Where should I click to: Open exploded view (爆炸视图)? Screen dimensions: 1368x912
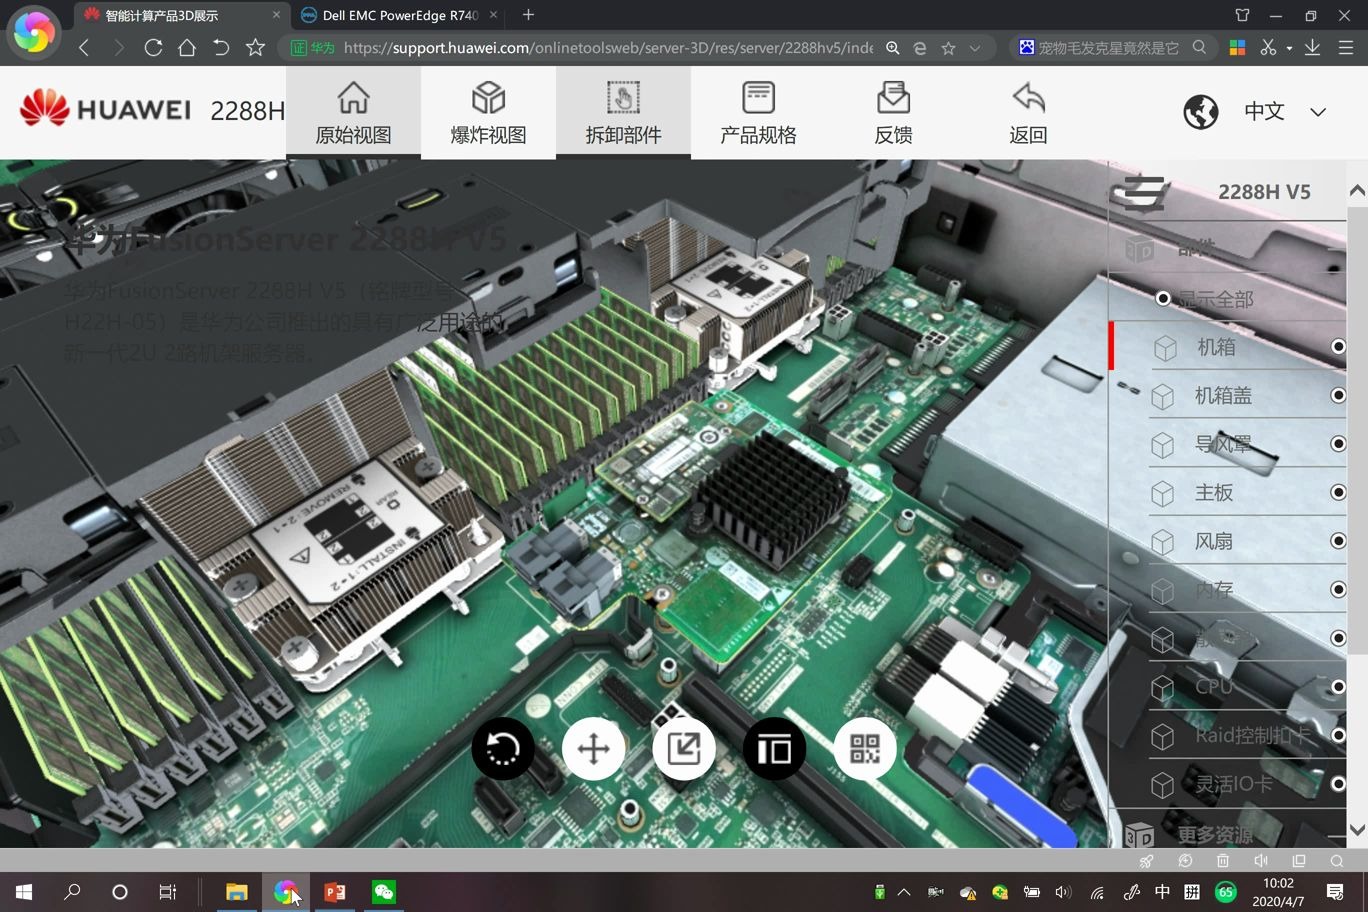[x=488, y=112]
